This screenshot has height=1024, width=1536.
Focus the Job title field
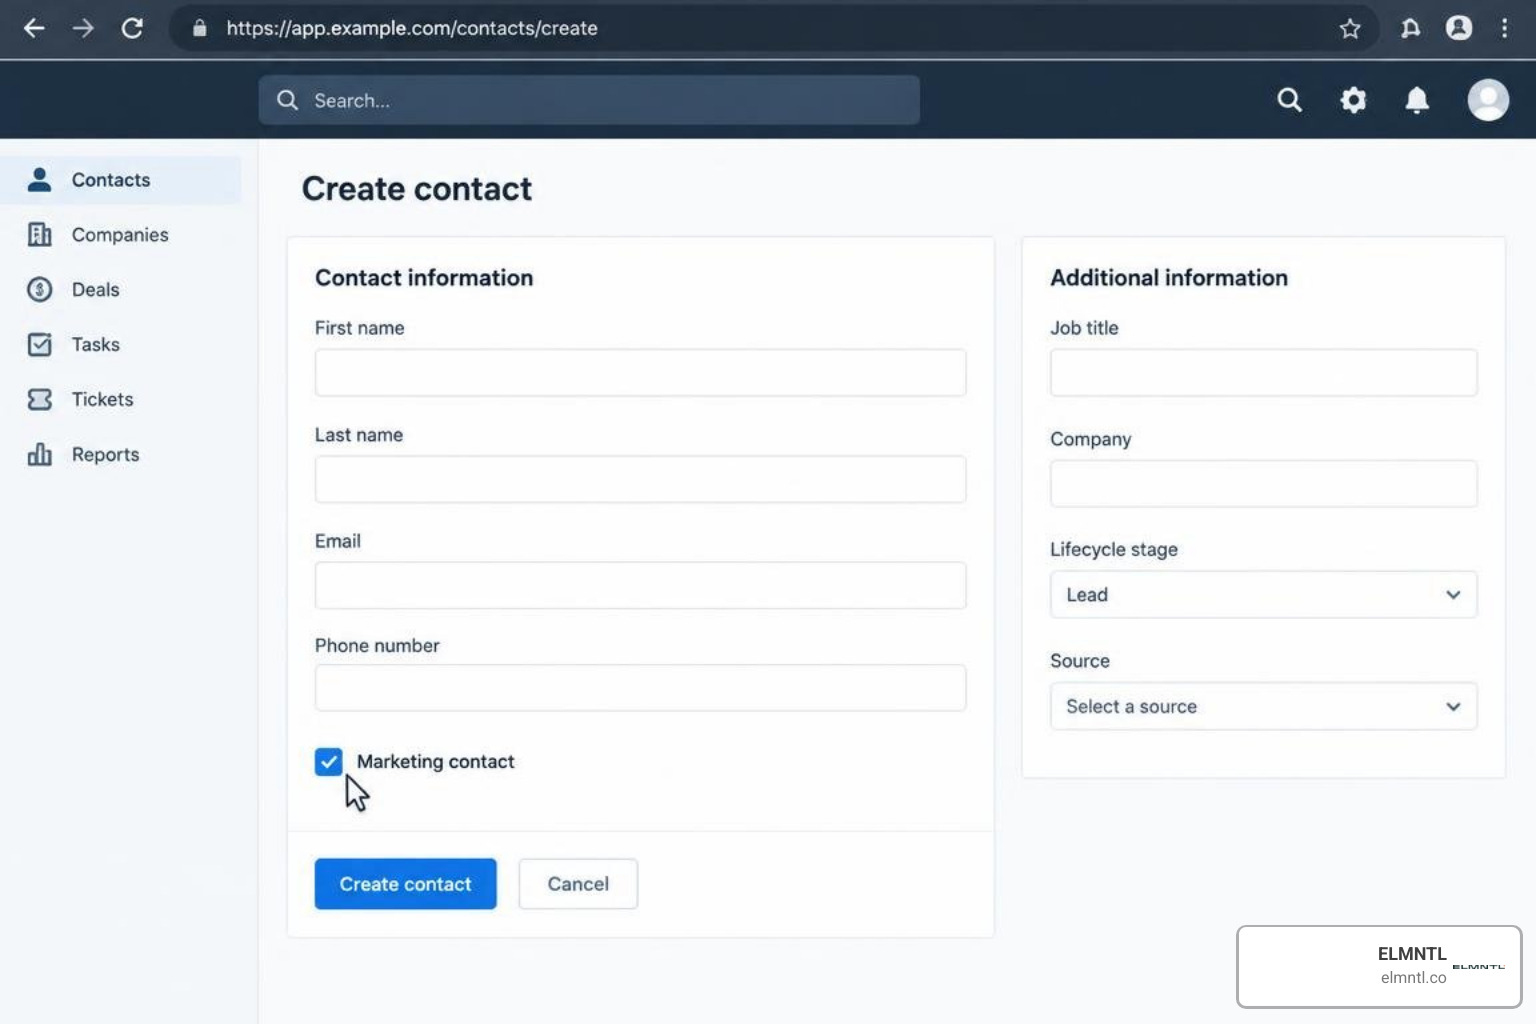(1263, 373)
